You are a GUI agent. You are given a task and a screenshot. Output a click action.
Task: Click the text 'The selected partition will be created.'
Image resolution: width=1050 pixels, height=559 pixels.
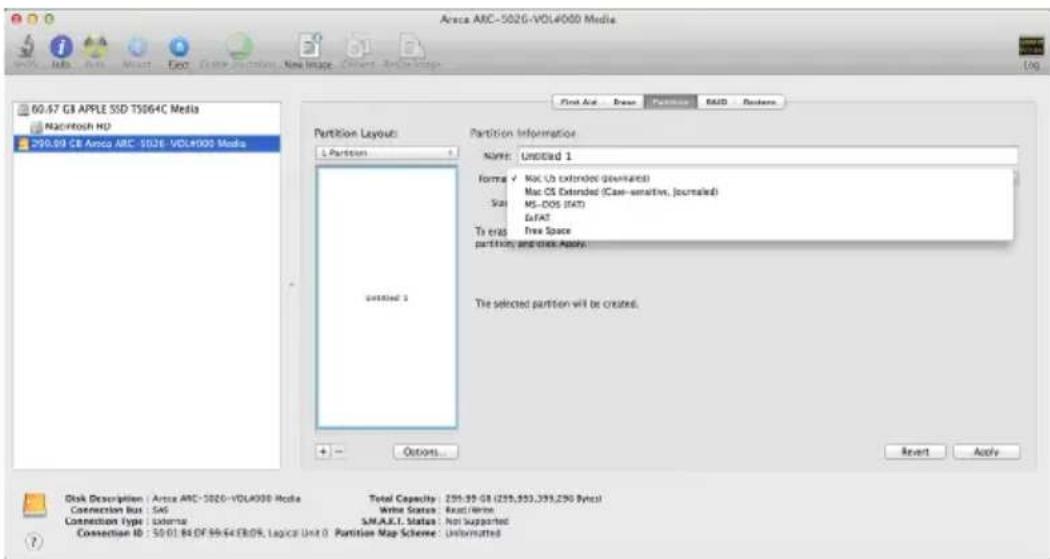coord(556,304)
